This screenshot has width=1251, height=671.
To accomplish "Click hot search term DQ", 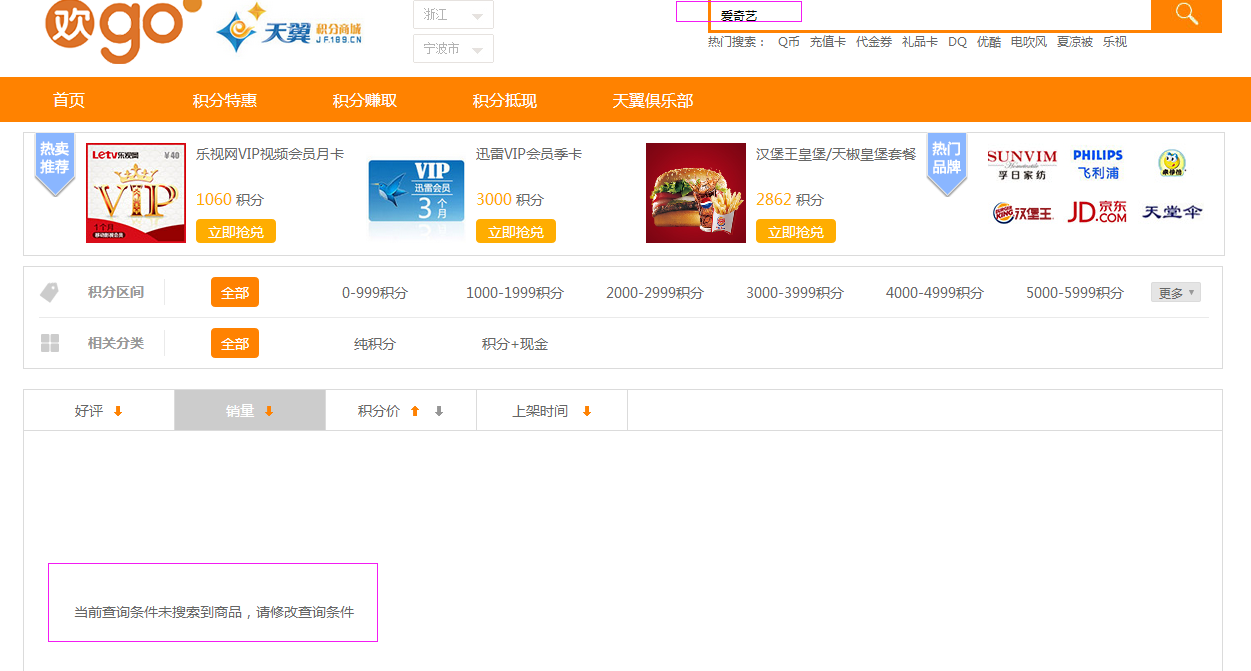I will click(x=958, y=42).
